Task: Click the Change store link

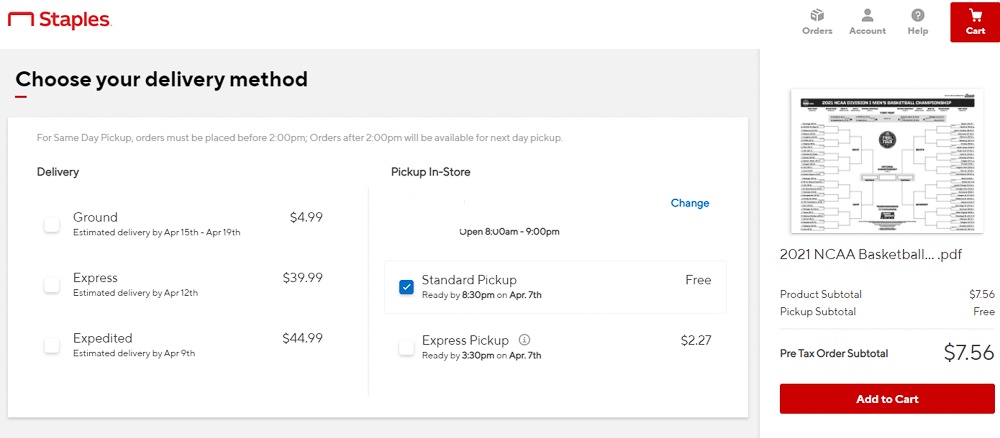Action: point(690,203)
